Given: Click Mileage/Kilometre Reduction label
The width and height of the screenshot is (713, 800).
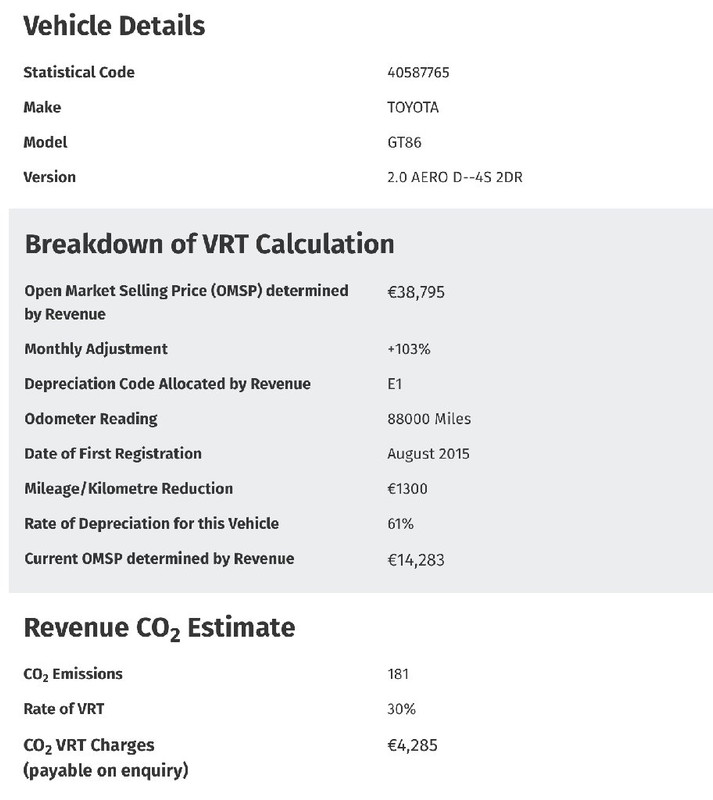Looking at the screenshot, I should 129,489.
